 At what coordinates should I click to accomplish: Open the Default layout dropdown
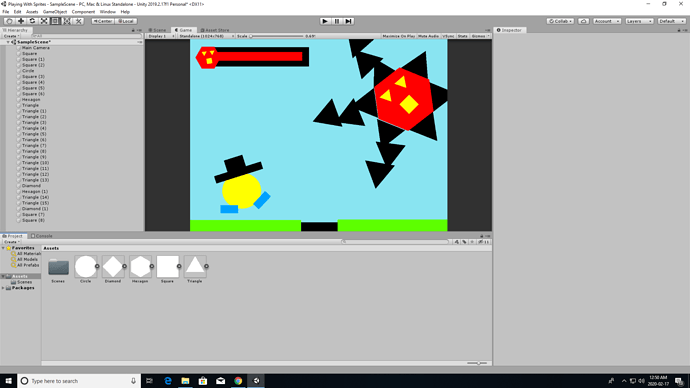[x=671, y=21]
